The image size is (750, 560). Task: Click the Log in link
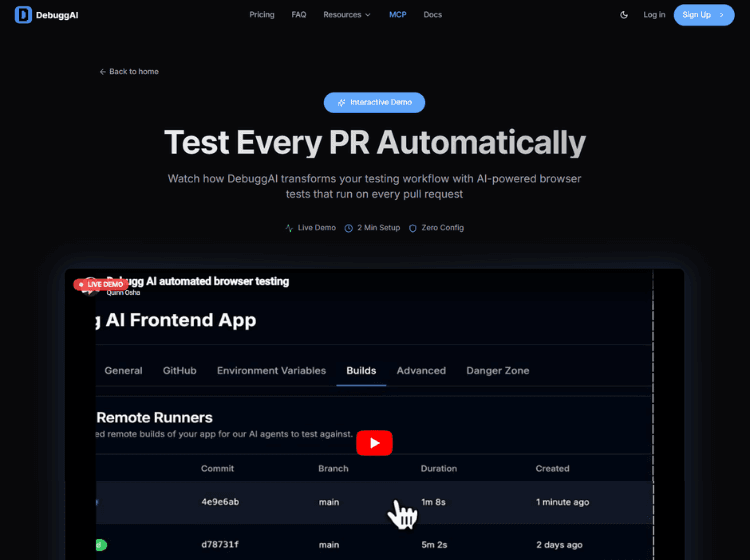tap(654, 15)
